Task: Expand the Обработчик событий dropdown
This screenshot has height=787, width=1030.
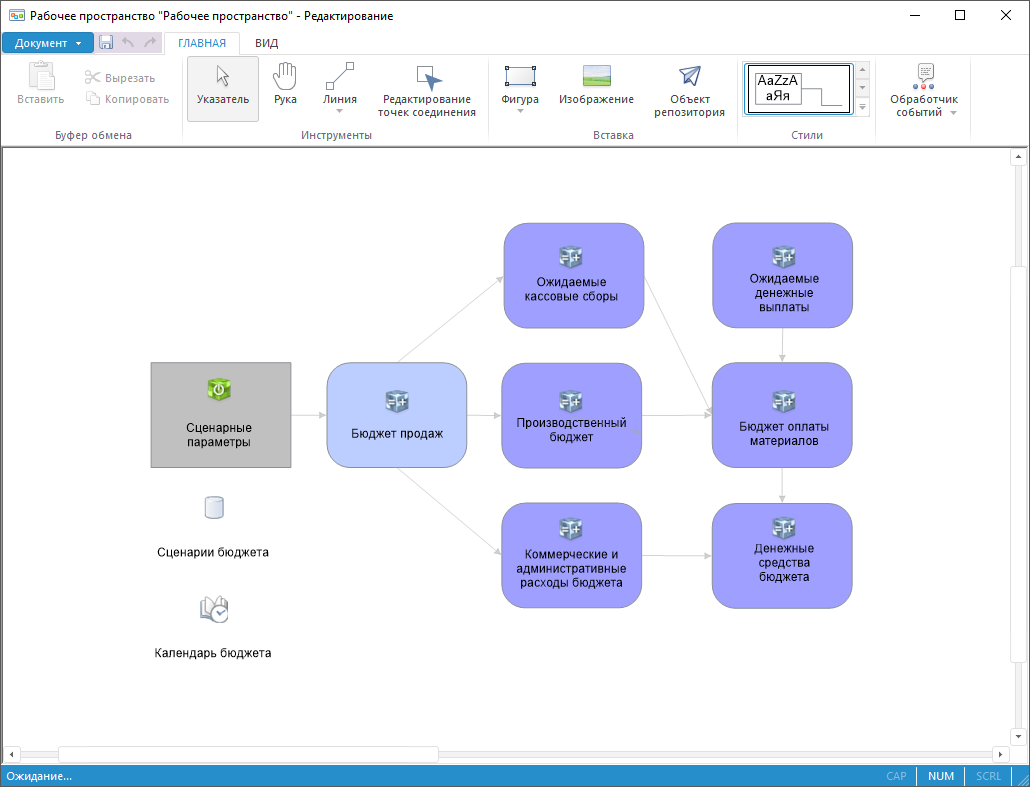Action: [952, 113]
